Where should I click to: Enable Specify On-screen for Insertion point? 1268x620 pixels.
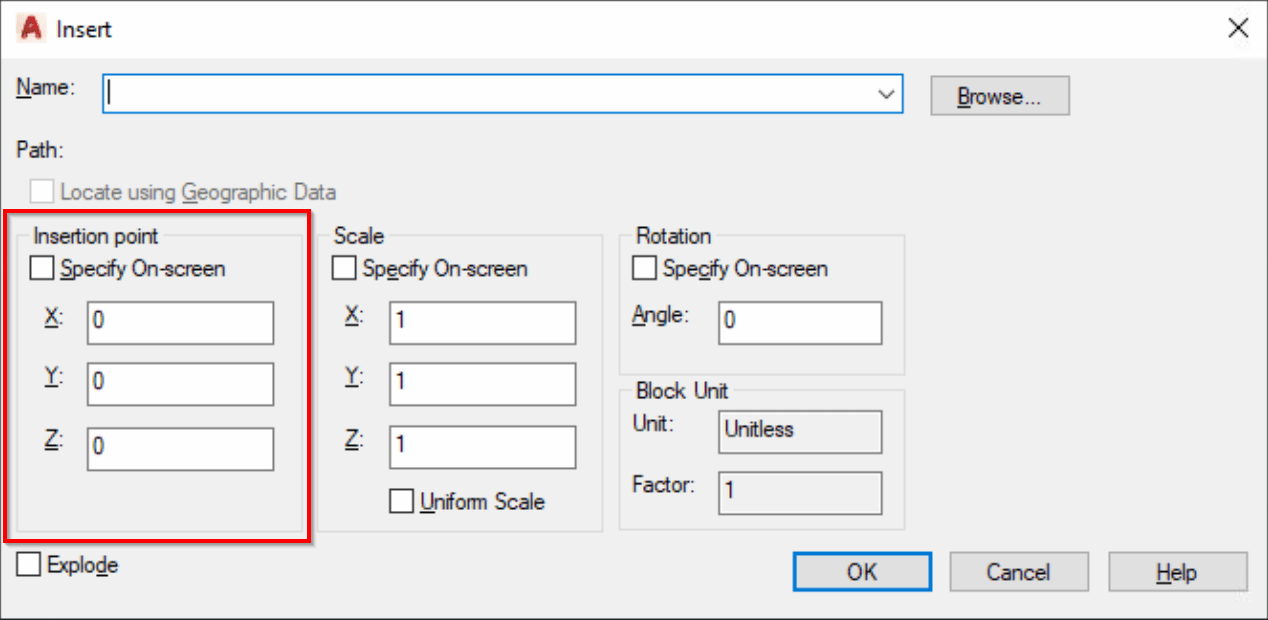(41, 268)
